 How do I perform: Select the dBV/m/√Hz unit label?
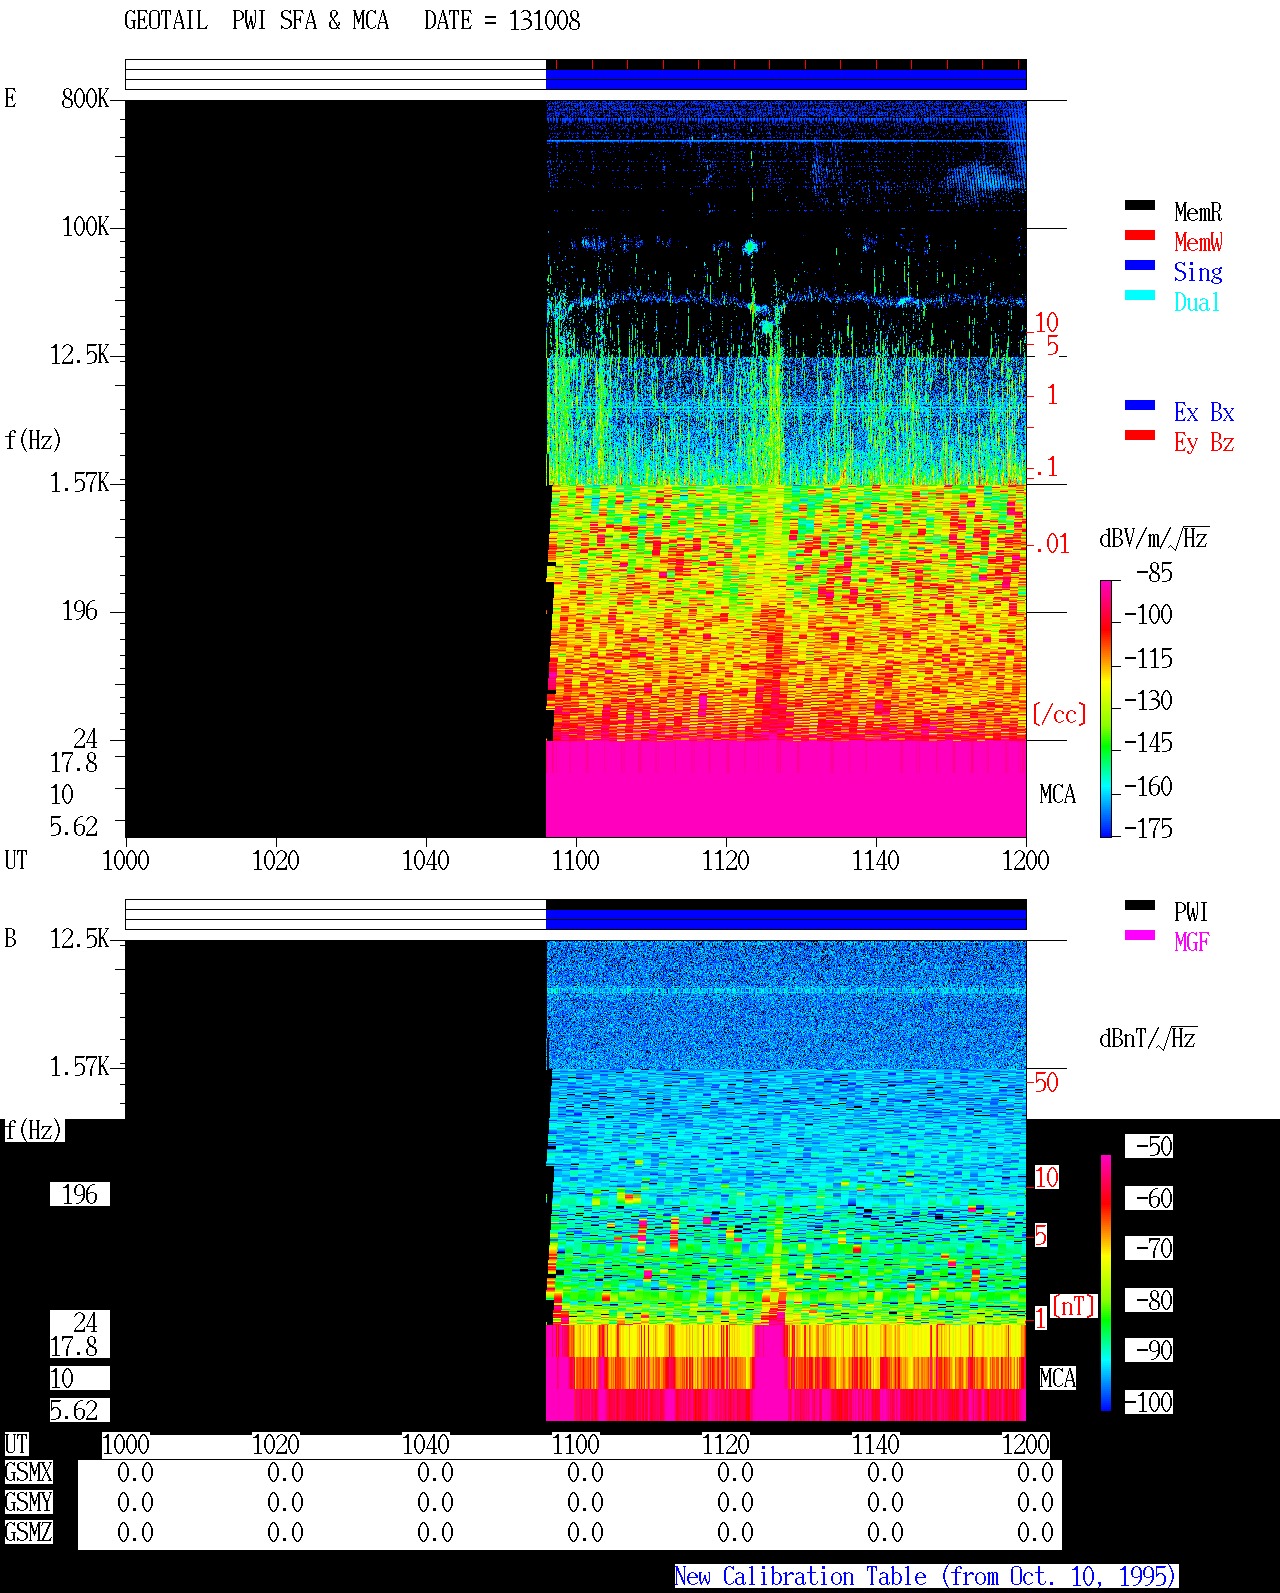coord(1154,538)
